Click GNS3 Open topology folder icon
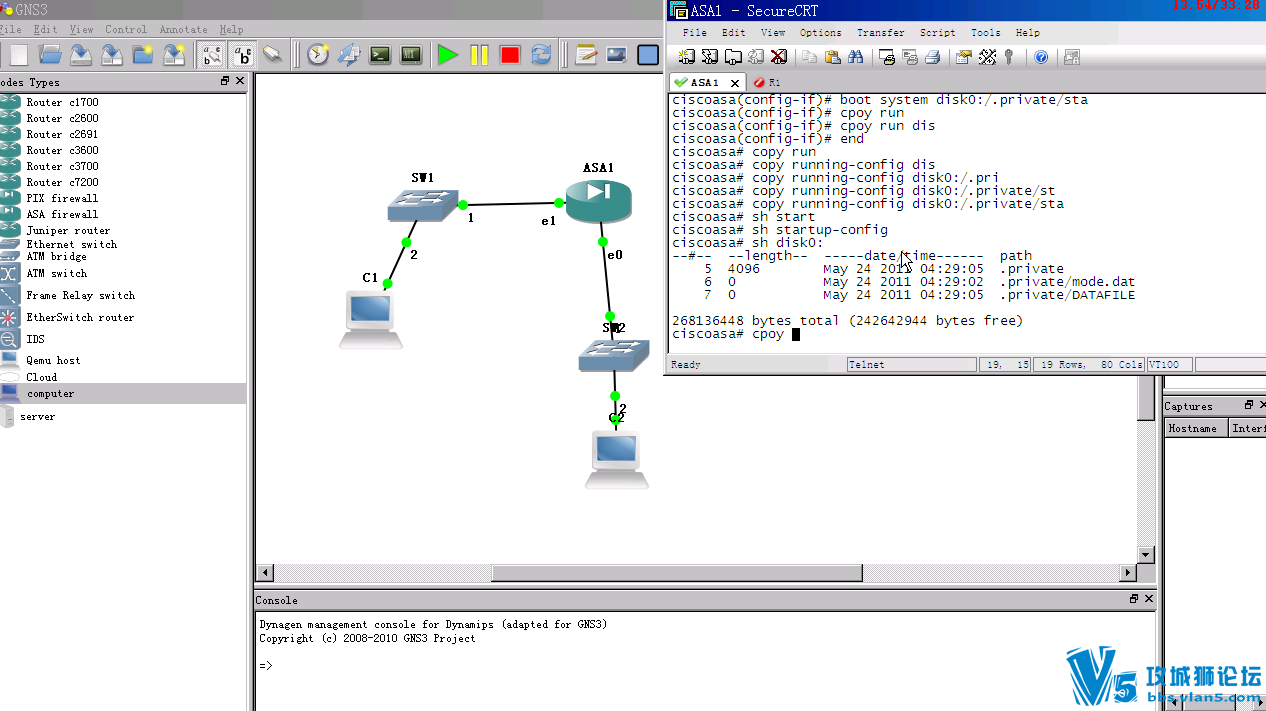This screenshot has width=1266, height=711. [50, 55]
